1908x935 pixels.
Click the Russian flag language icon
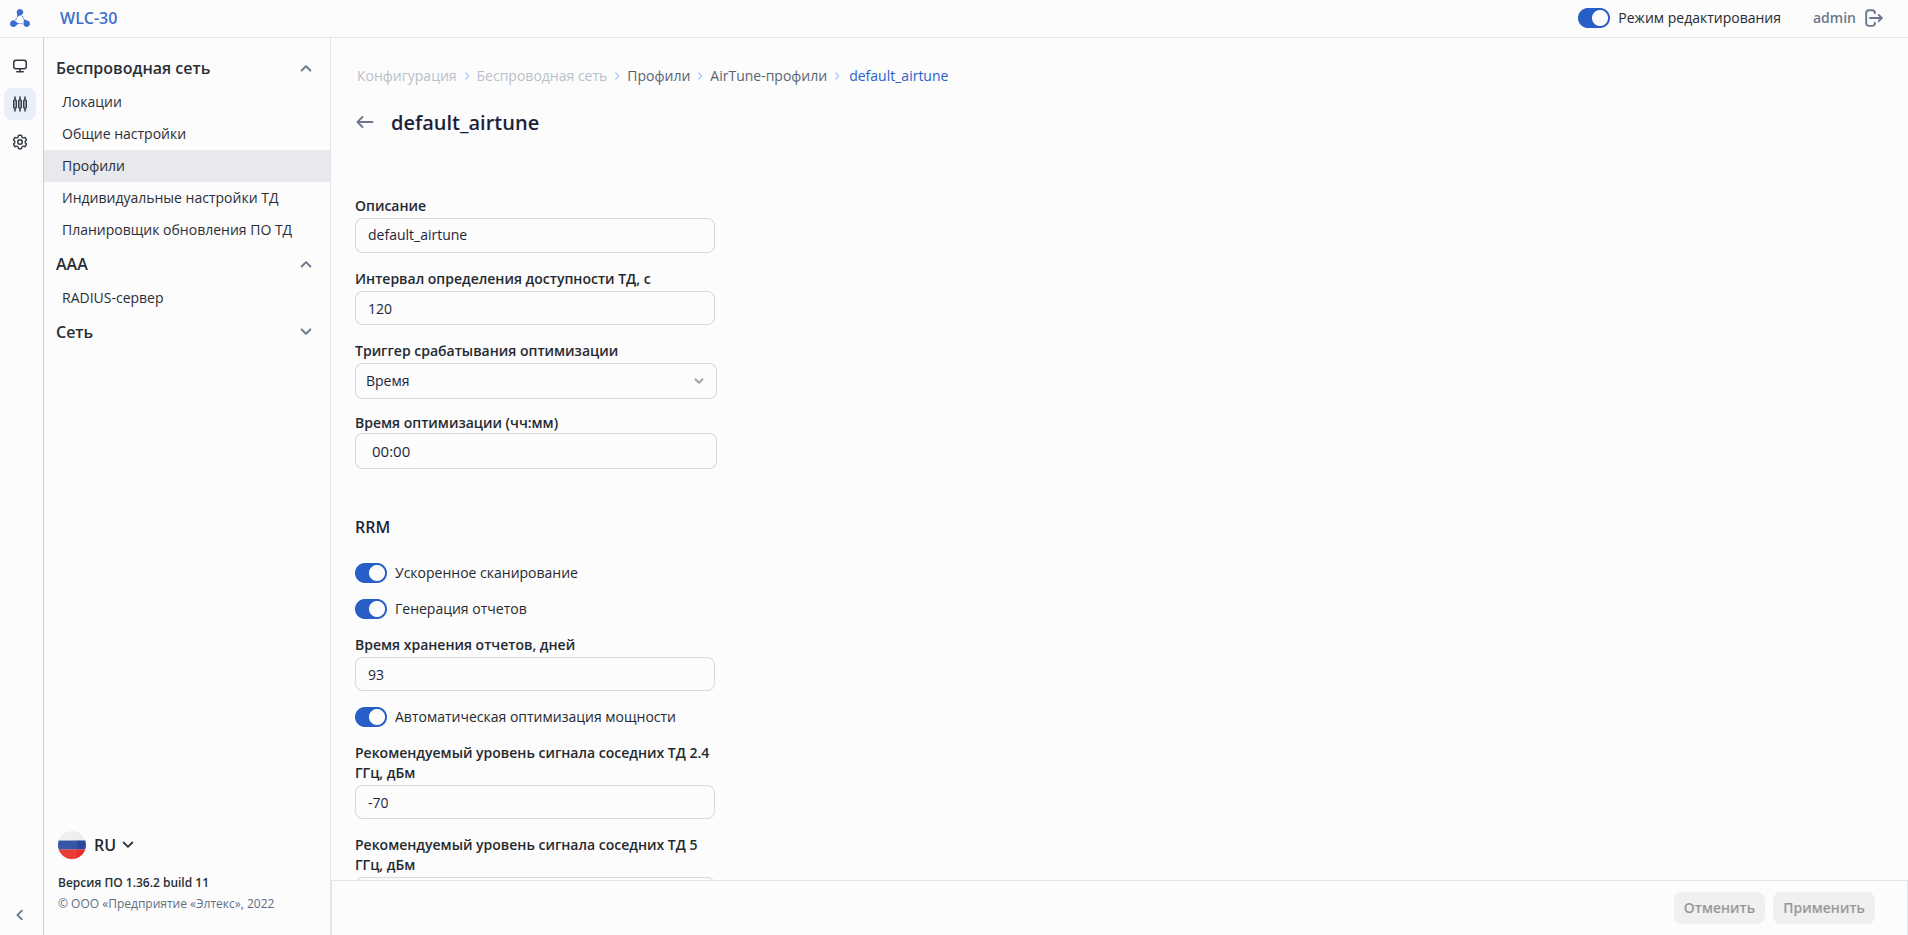[72, 846]
